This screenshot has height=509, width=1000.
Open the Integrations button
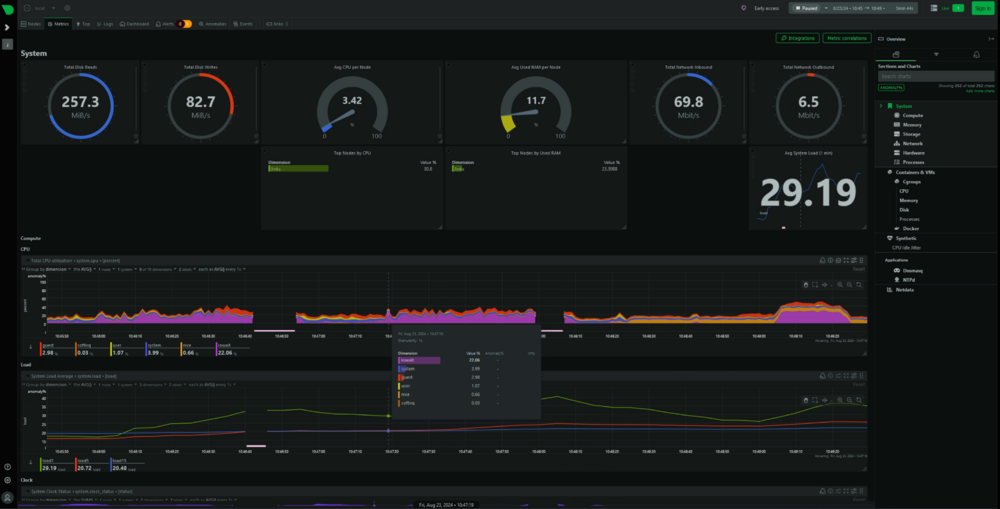click(797, 38)
